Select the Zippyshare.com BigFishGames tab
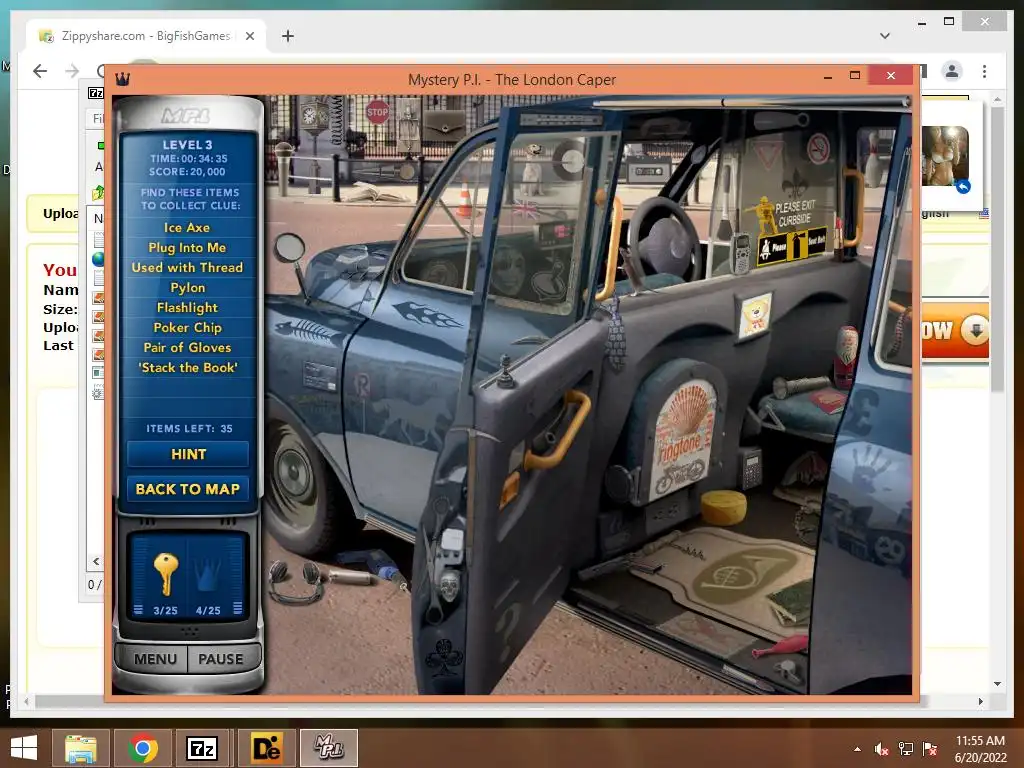 tap(146, 36)
